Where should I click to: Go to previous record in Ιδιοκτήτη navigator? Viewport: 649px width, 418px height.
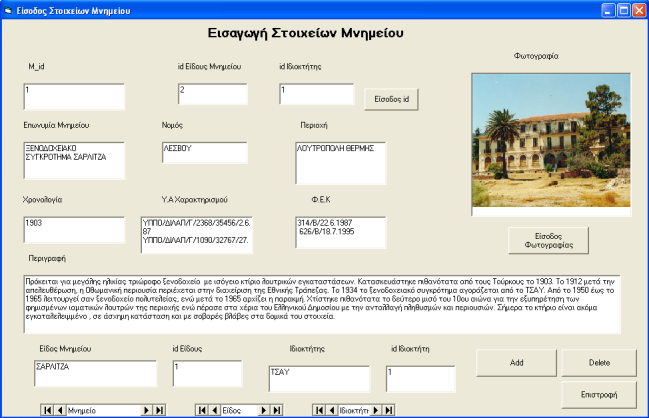pos(332,410)
